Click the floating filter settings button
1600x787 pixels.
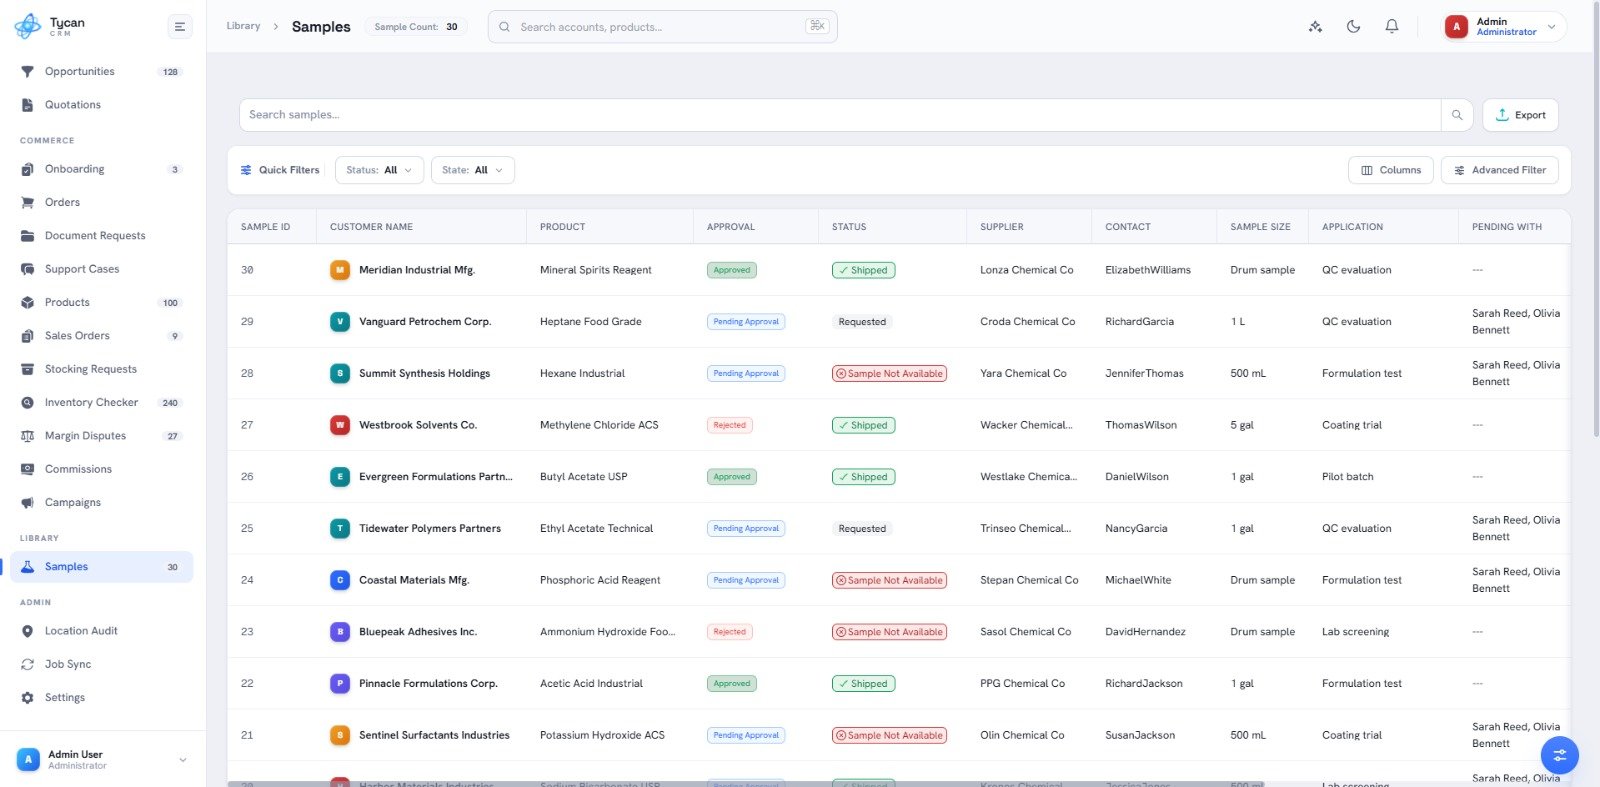coord(1559,755)
